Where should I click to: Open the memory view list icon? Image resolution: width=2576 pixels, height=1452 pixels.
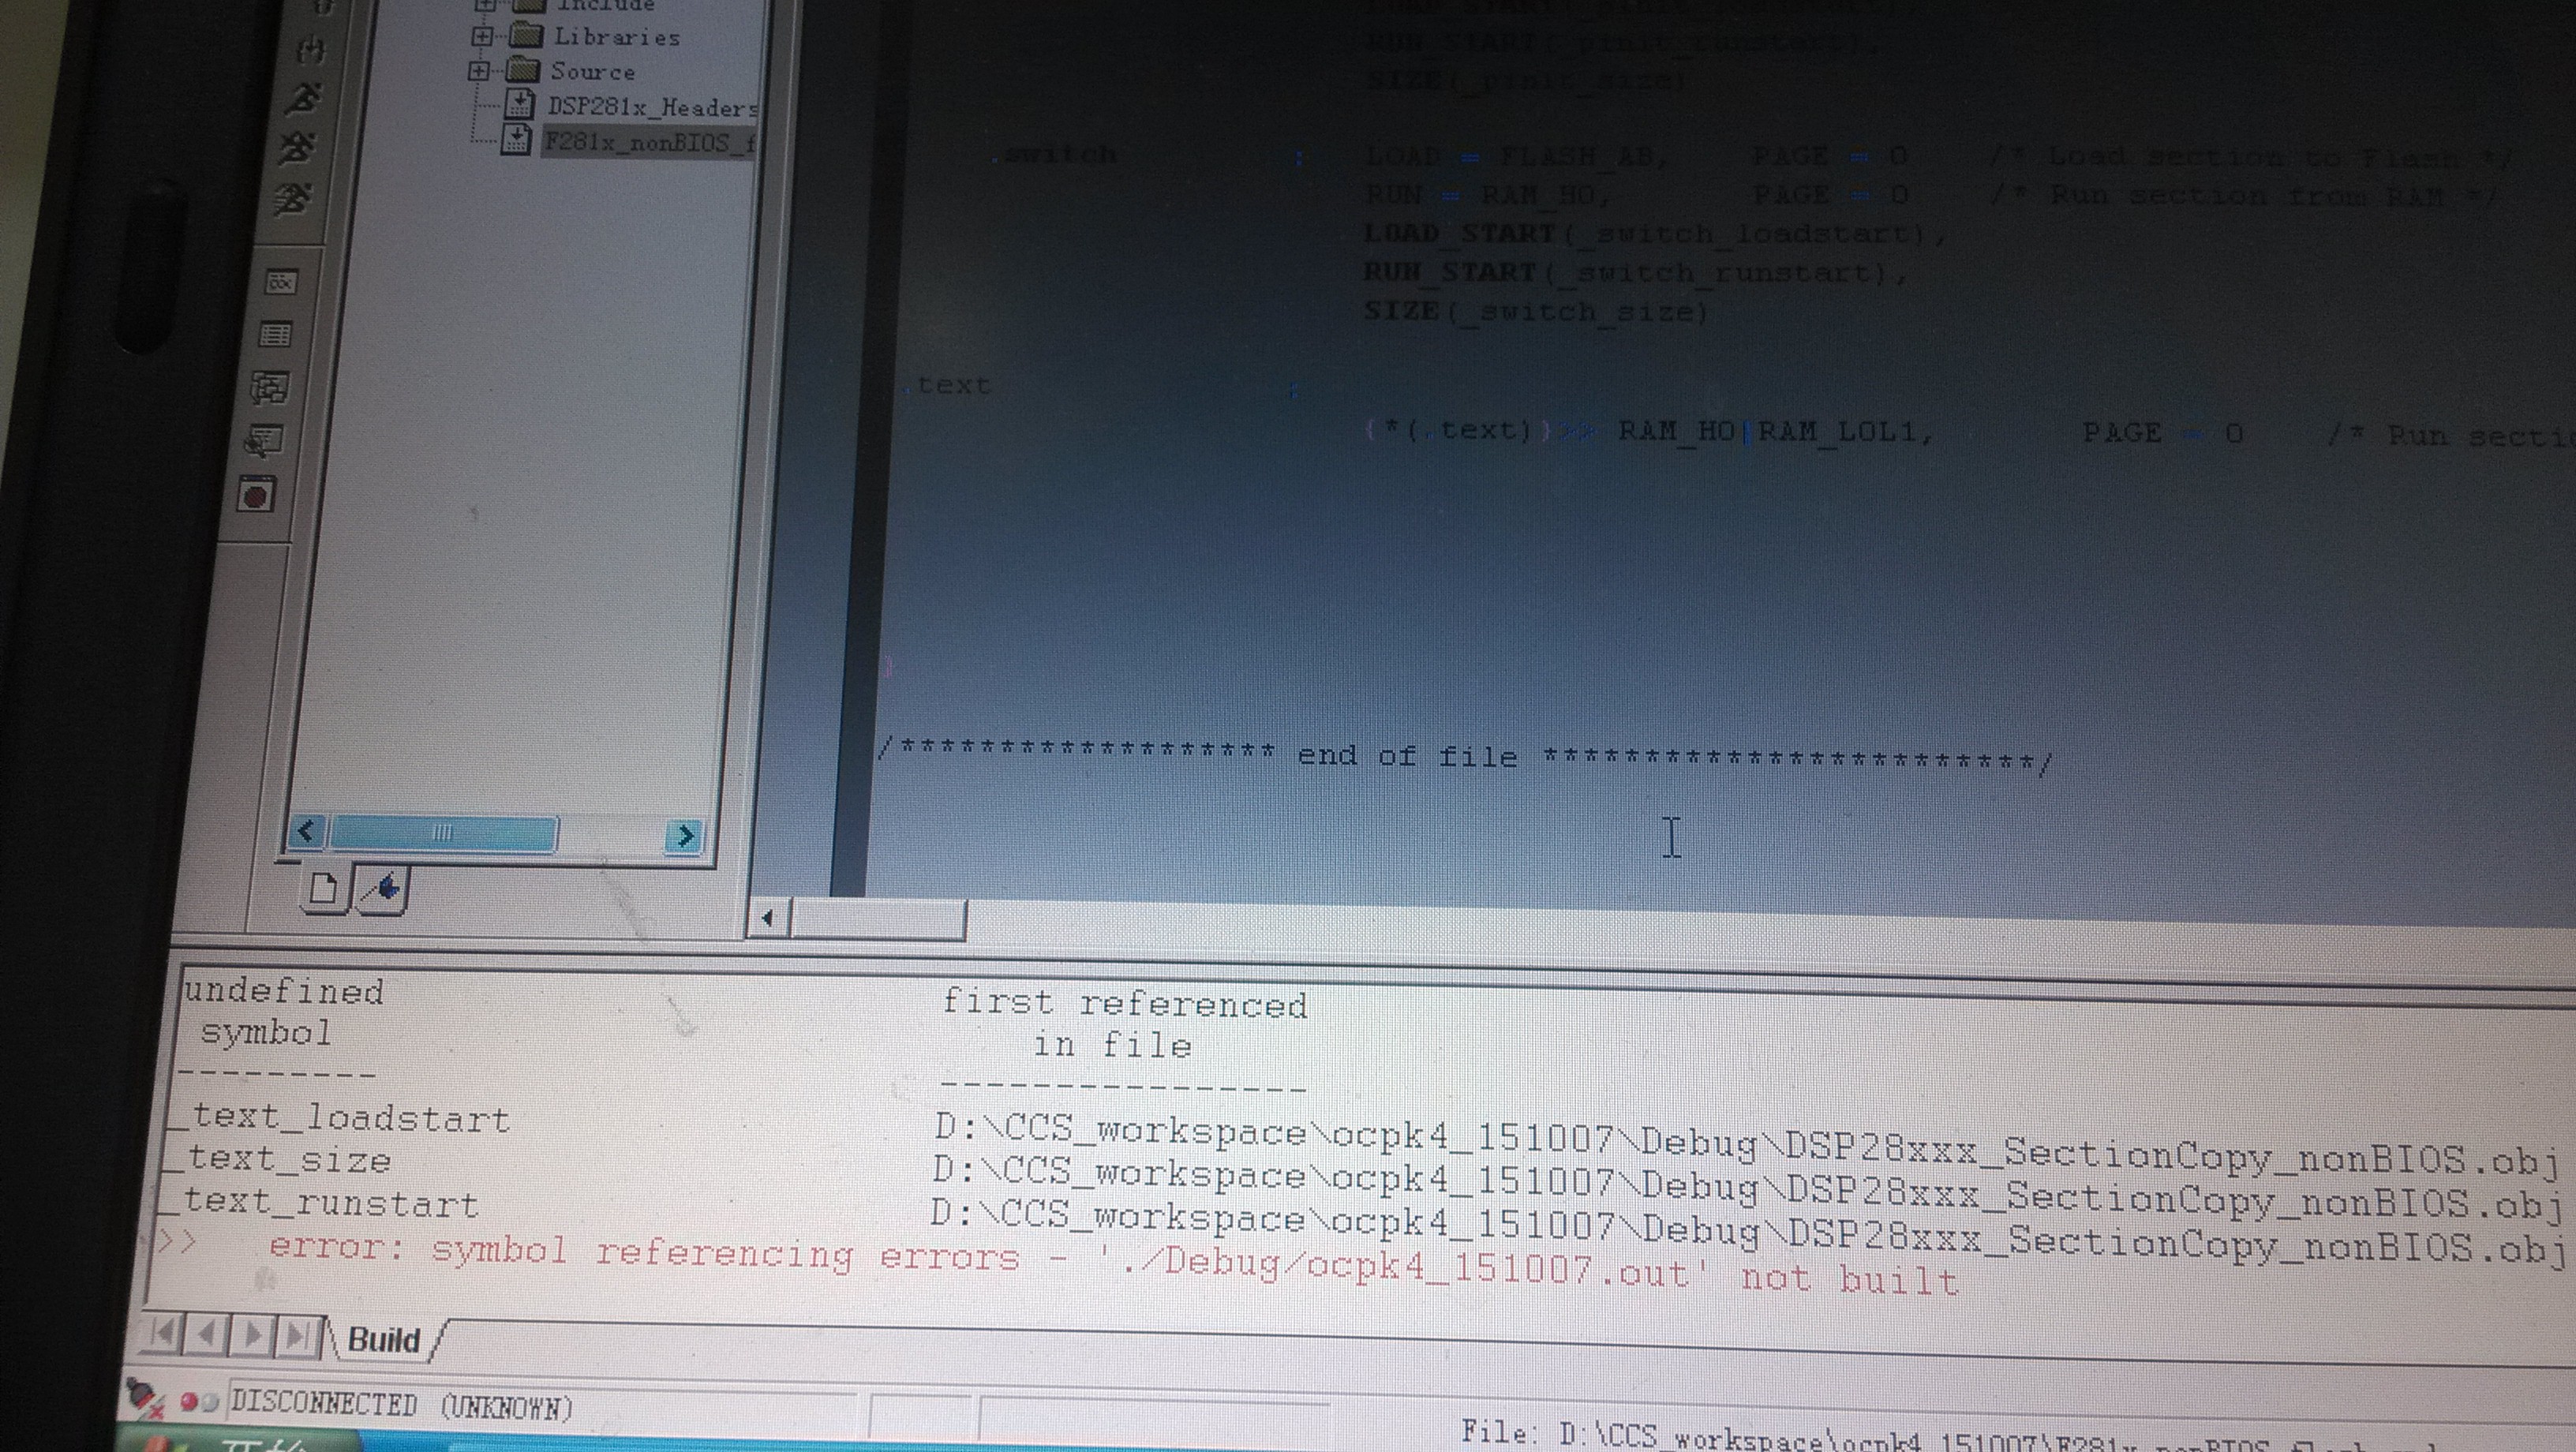275,335
